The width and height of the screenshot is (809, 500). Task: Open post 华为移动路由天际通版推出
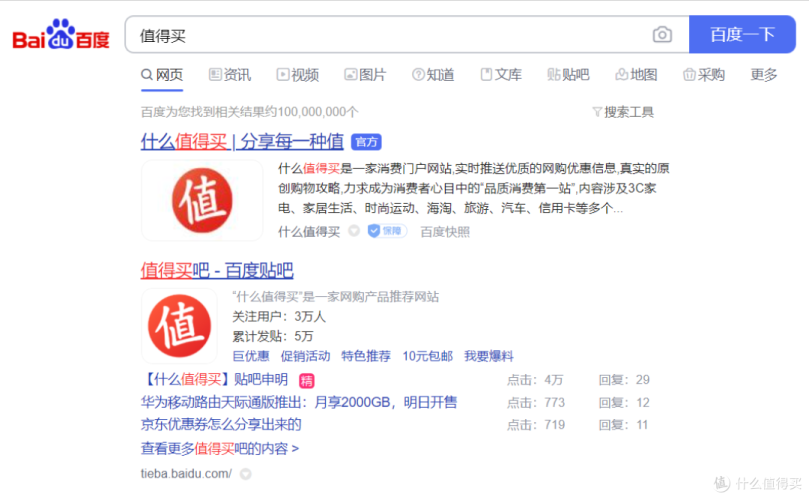299,402
